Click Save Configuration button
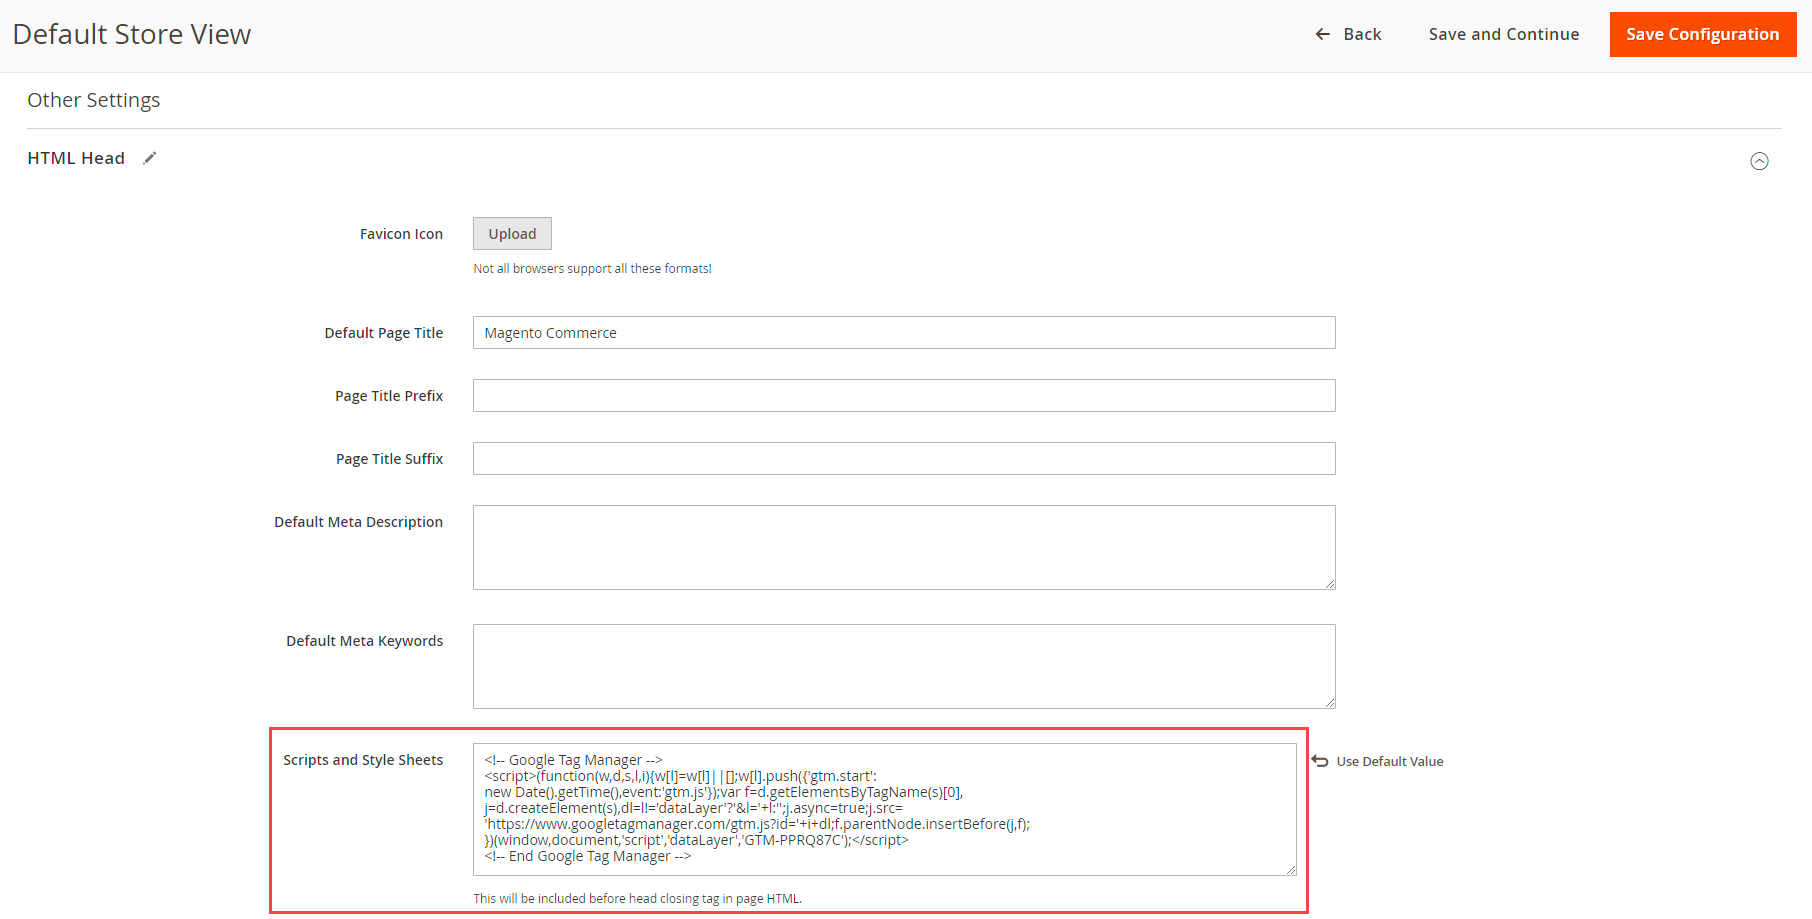The height and width of the screenshot is (919, 1812). pos(1703,34)
